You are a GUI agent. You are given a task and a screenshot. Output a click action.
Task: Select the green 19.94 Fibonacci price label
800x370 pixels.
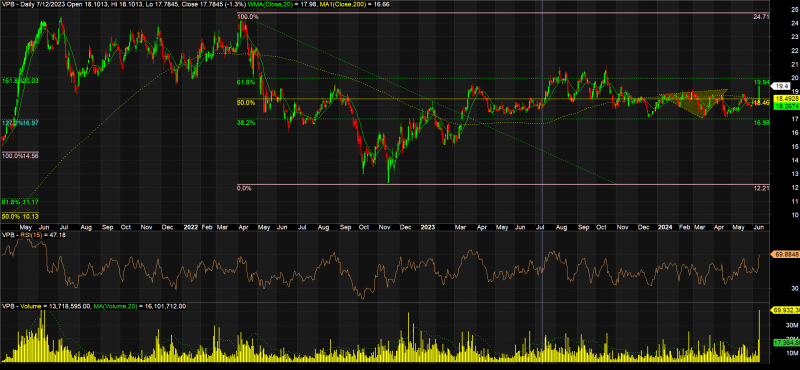pyautogui.click(x=761, y=82)
